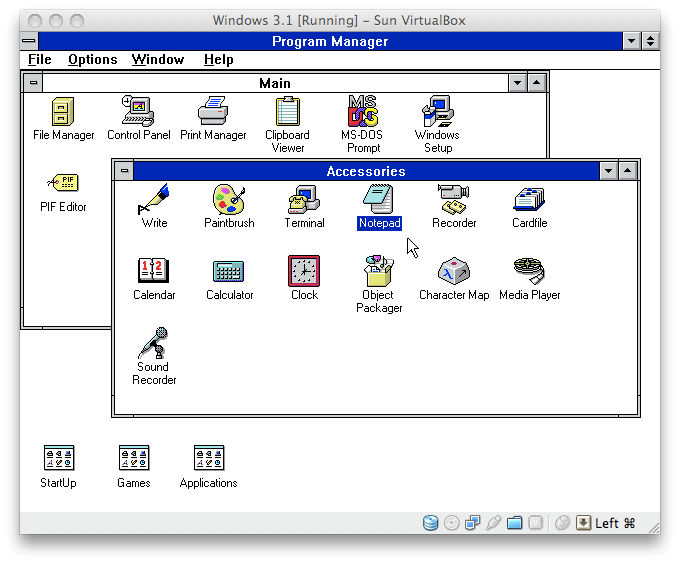Select the Object Packager icon
The image size is (680, 564).
[379, 271]
